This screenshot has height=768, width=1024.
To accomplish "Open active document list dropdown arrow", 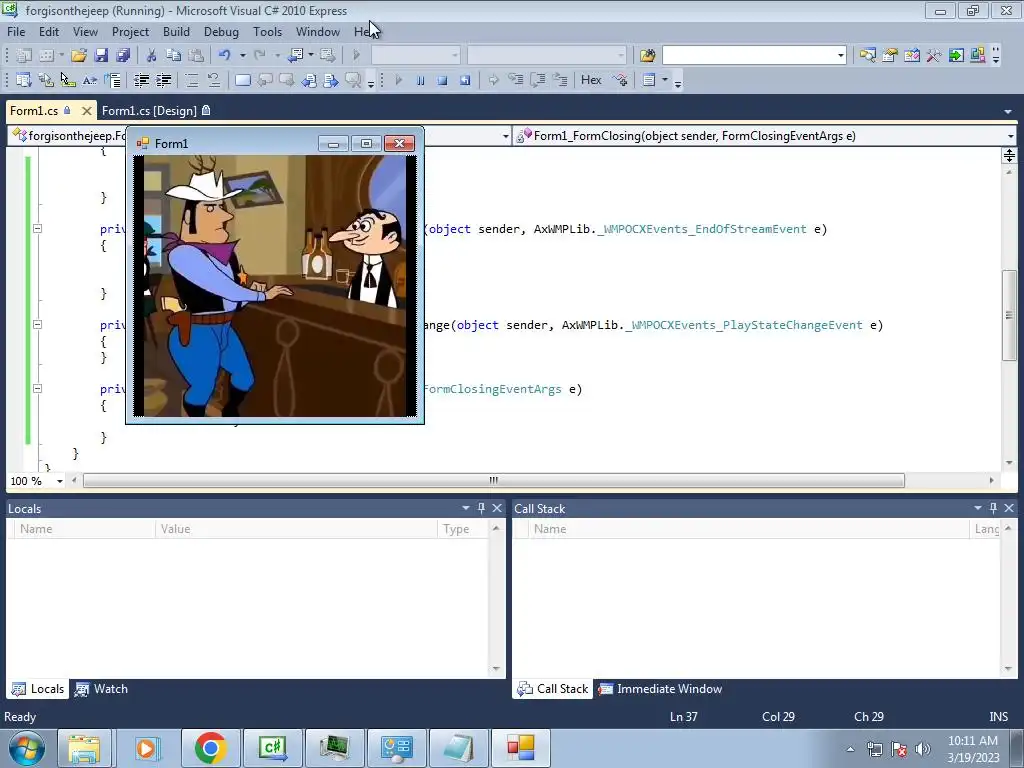I will (x=1008, y=112).
